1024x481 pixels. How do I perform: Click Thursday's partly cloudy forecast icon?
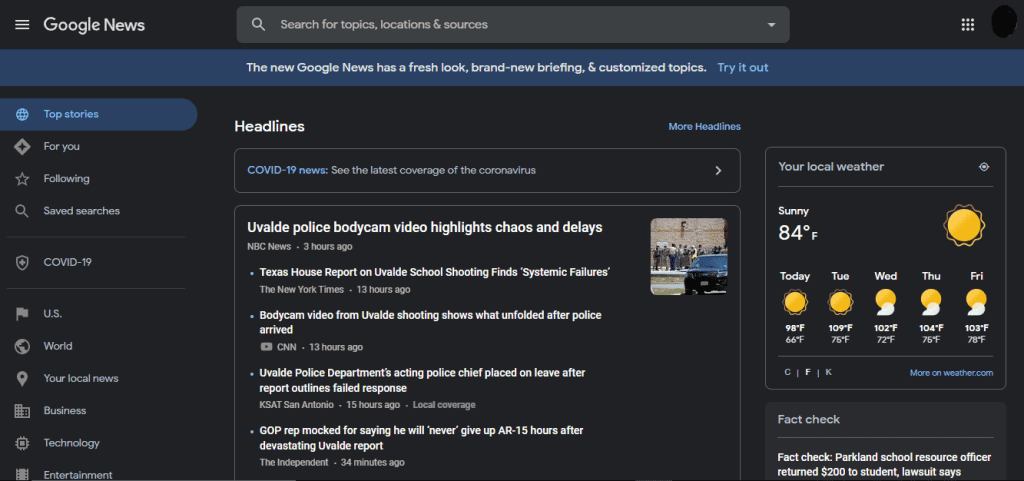pos(931,303)
